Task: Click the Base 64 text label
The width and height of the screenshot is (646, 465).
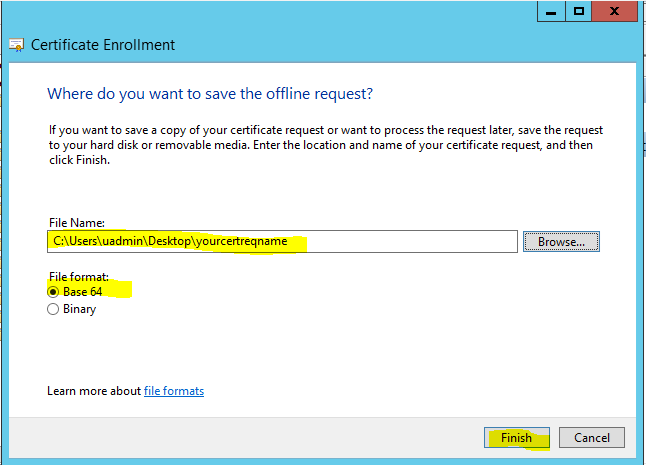Action: point(85,291)
